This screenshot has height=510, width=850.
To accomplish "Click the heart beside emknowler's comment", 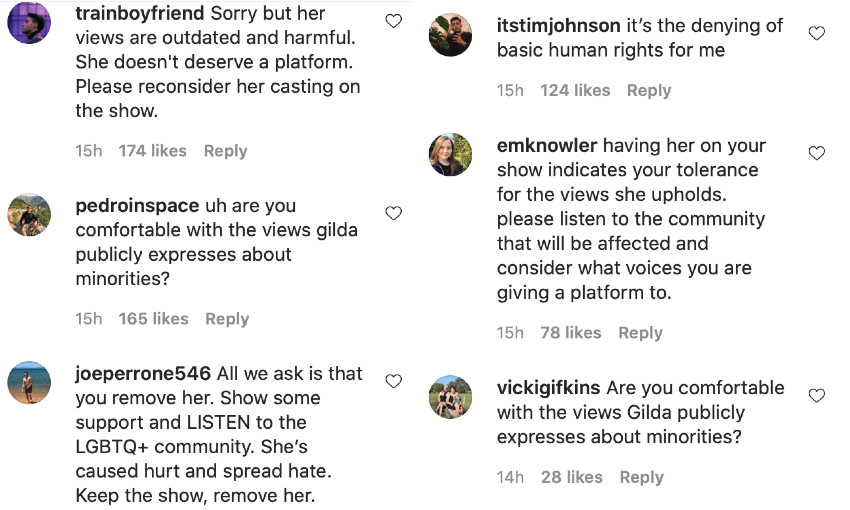I will (816, 153).
